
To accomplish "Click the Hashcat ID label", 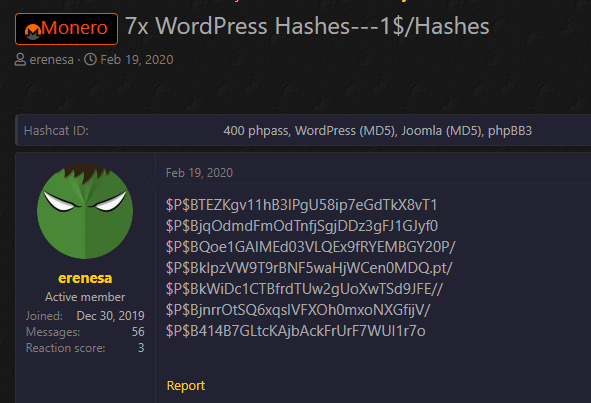I will click(56, 131).
